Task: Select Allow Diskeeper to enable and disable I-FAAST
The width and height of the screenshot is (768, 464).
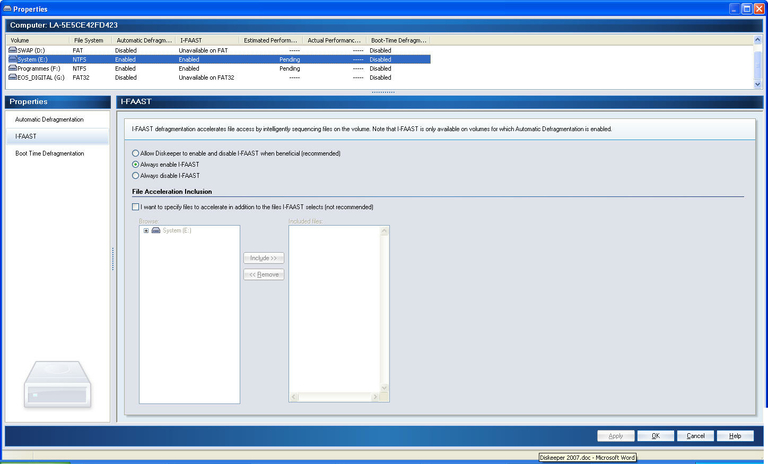Action: pos(136,153)
